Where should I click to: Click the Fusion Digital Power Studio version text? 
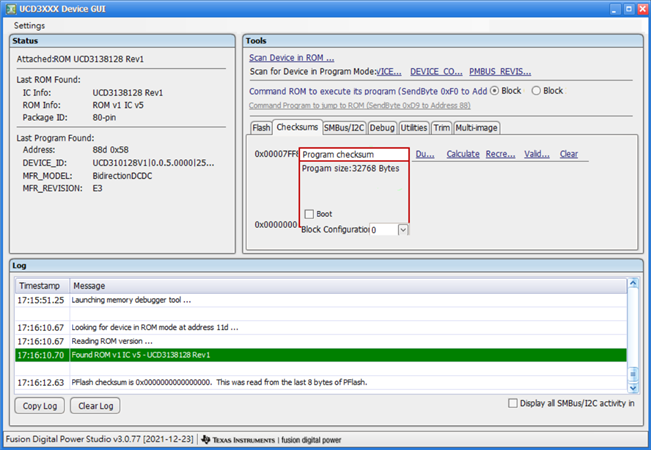click(100, 439)
